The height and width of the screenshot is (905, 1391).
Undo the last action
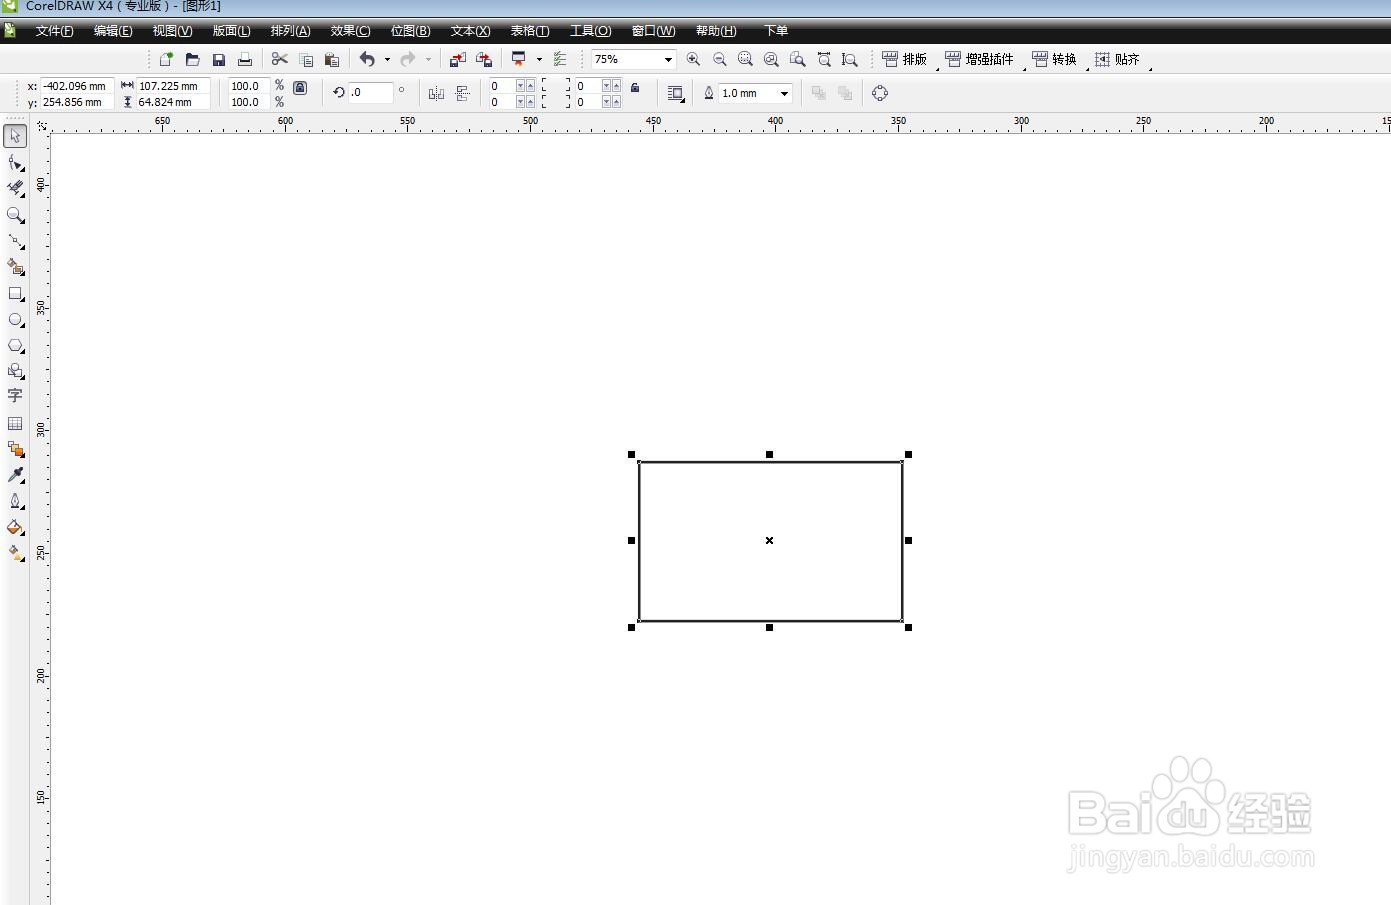tap(367, 59)
